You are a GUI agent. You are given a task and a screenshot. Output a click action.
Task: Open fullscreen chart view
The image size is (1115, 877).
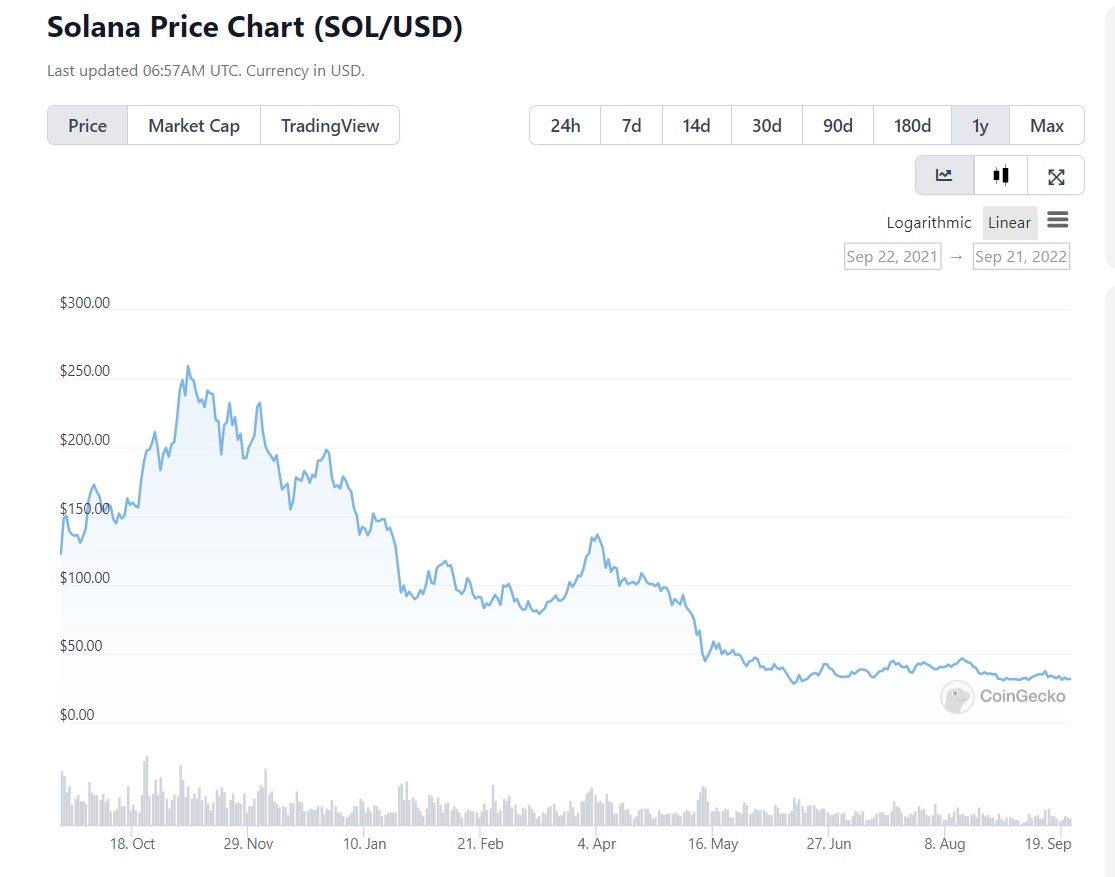[x=1056, y=175]
